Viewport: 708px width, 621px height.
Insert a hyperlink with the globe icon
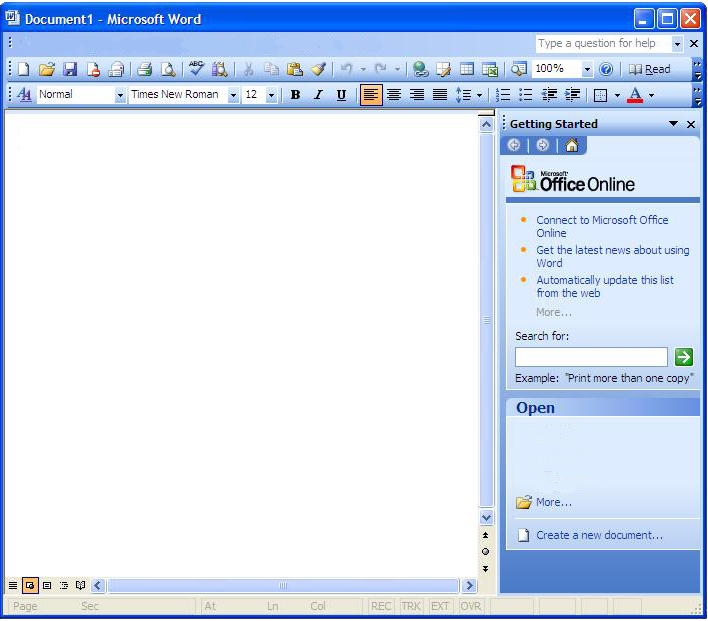[x=420, y=69]
